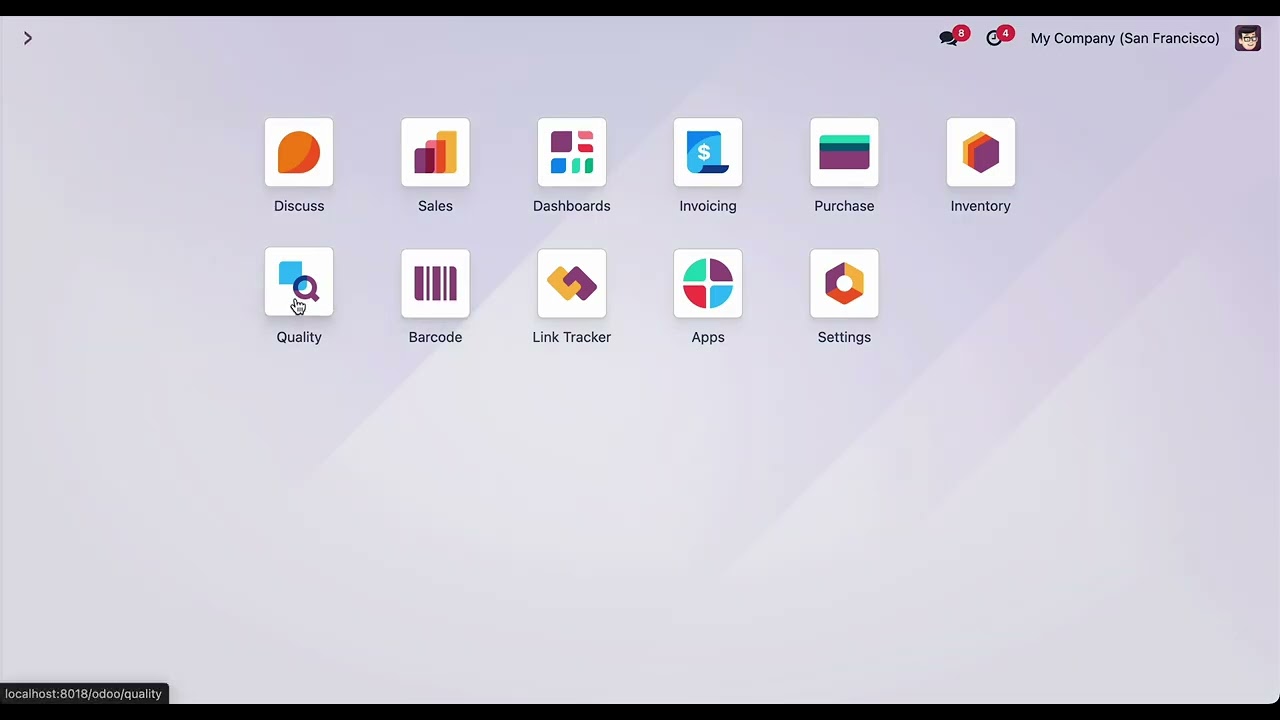Open the Invoicing app
The height and width of the screenshot is (720, 1280).
[708, 152]
